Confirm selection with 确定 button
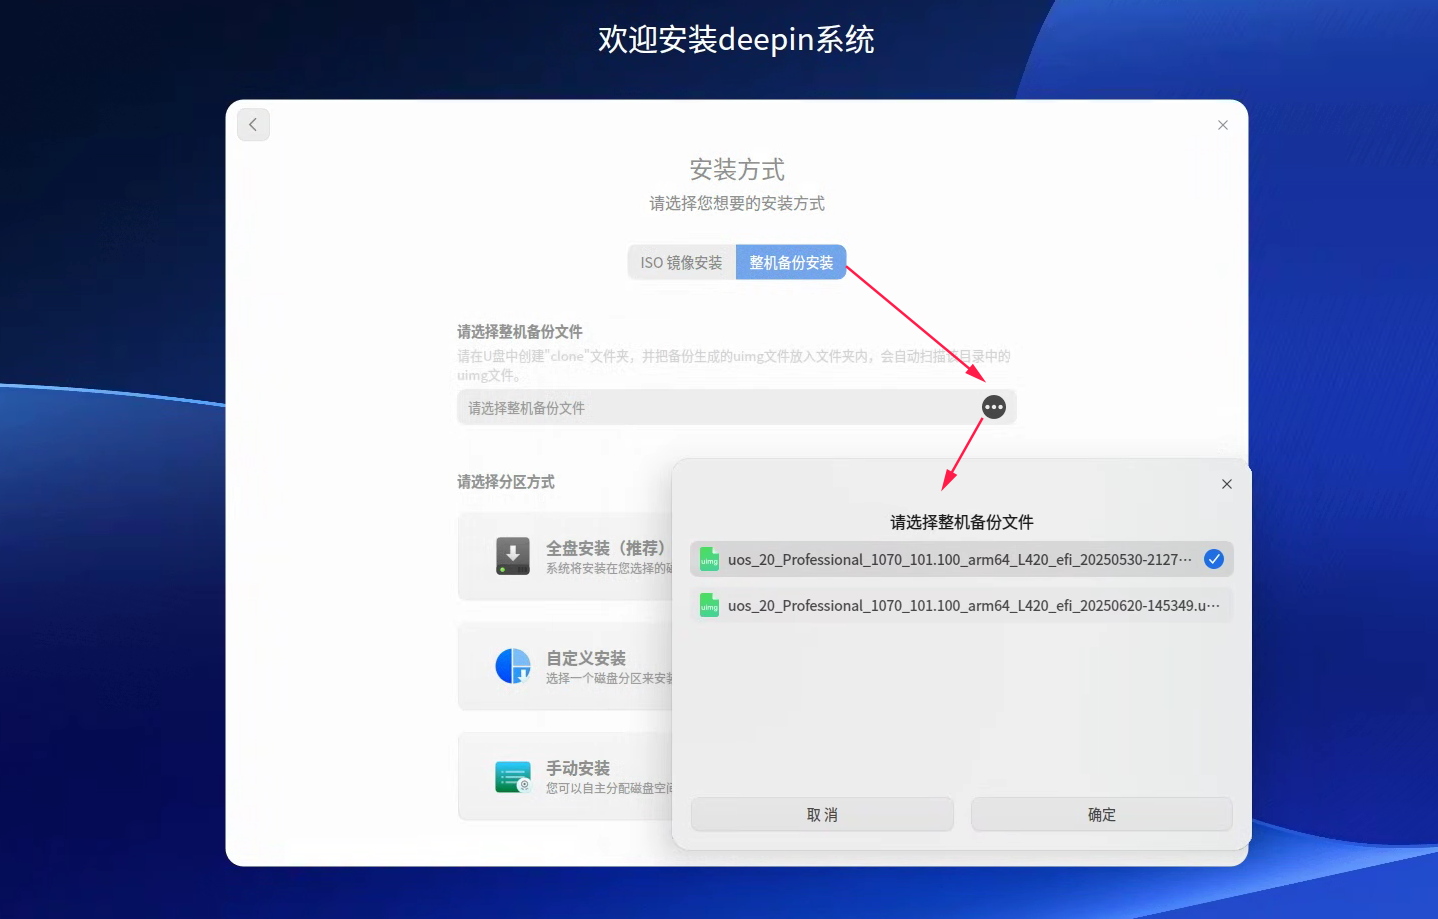The width and height of the screenshot is (1438, 919). [1102, 814]
